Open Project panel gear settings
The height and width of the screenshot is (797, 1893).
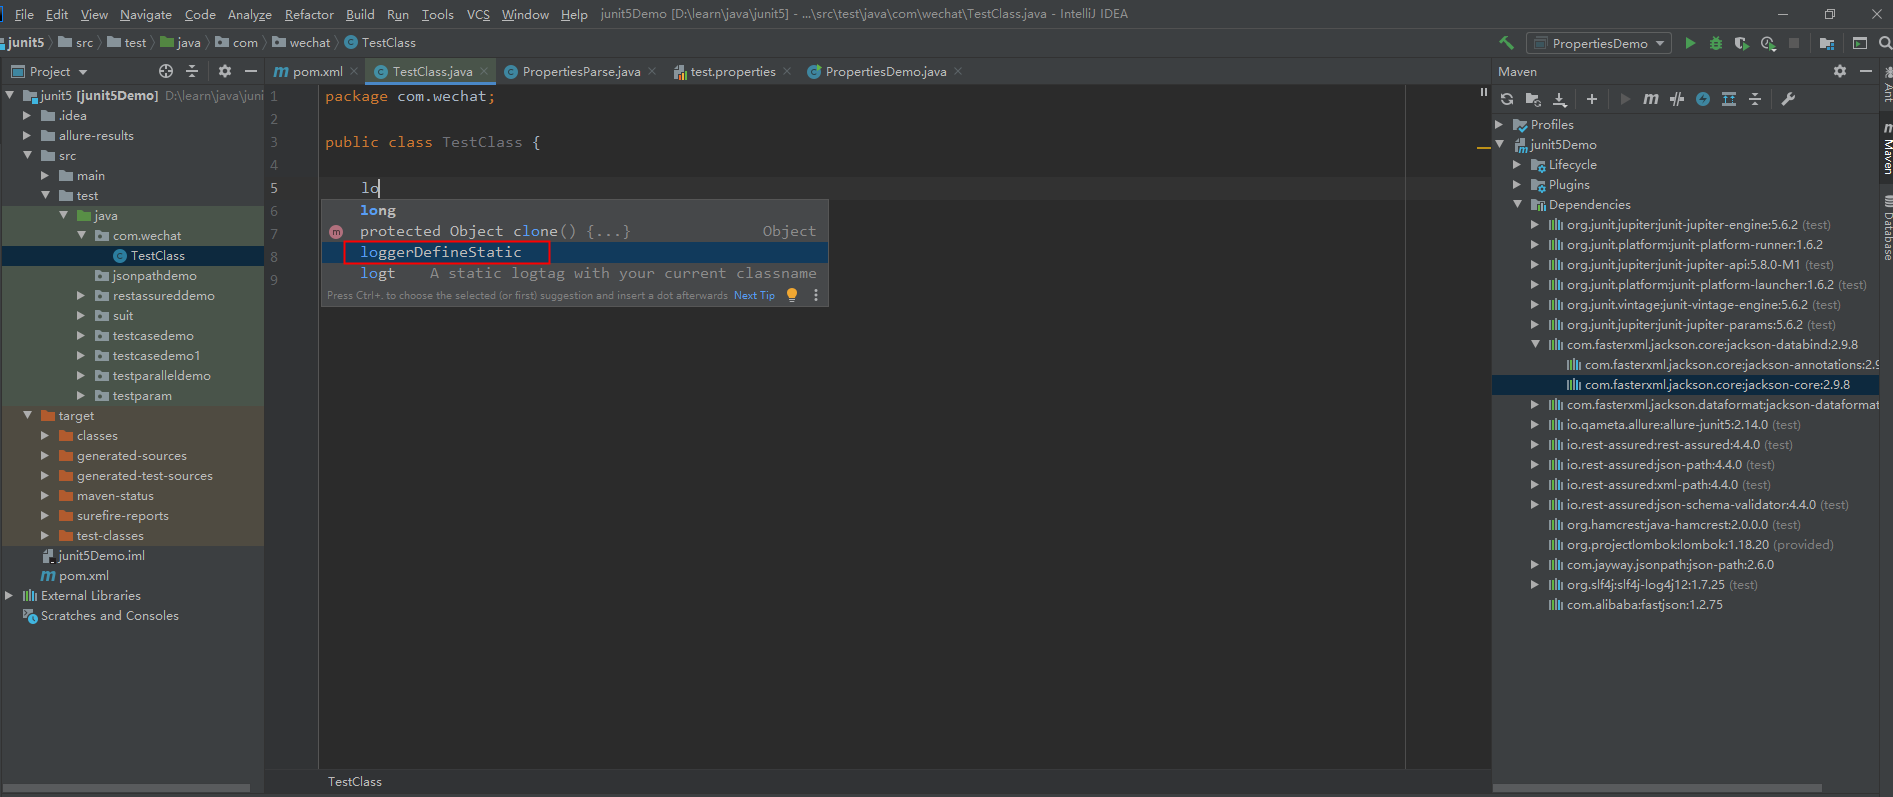[x=225, y=71]
